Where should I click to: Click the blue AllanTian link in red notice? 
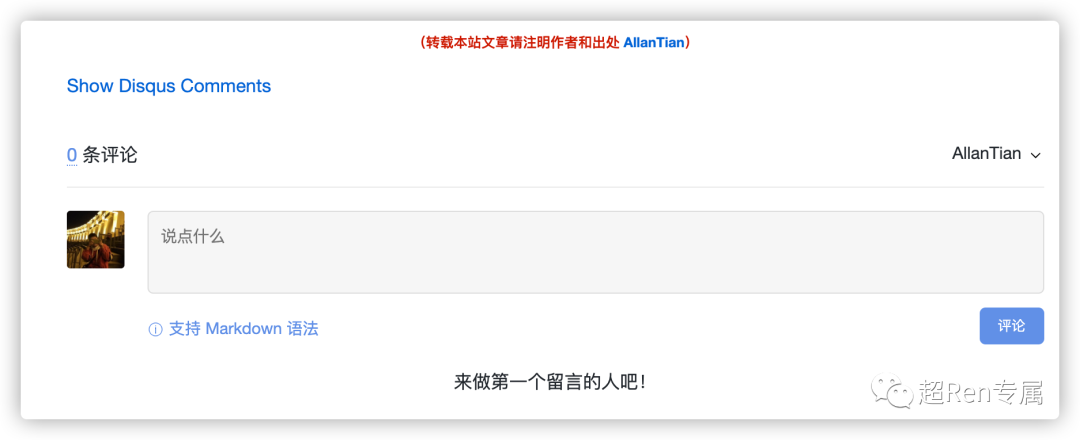[654, 43]
